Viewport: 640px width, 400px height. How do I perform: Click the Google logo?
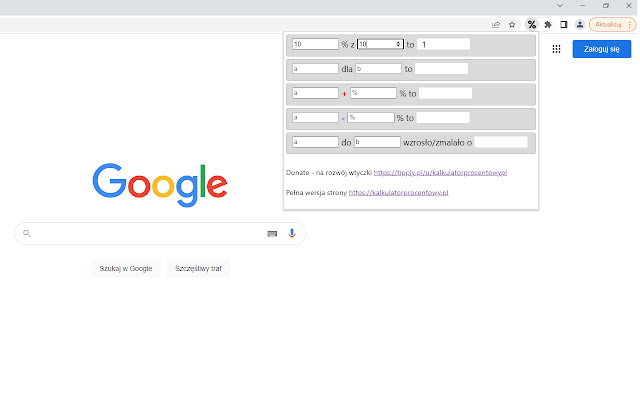pos(160,185)
